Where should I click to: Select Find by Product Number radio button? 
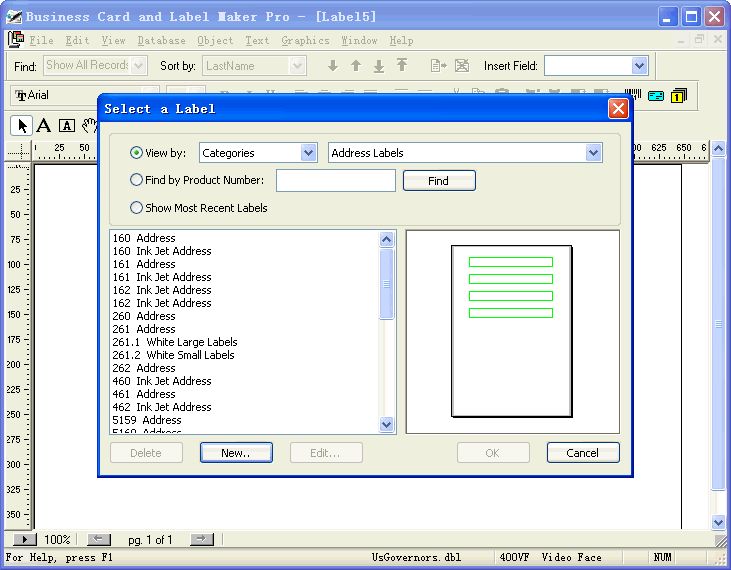click(x=136, y=179)
